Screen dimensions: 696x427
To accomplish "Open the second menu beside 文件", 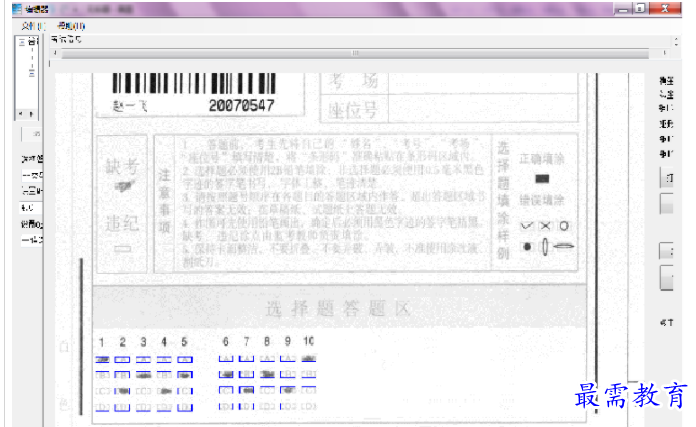I will [x=71, y=26].
